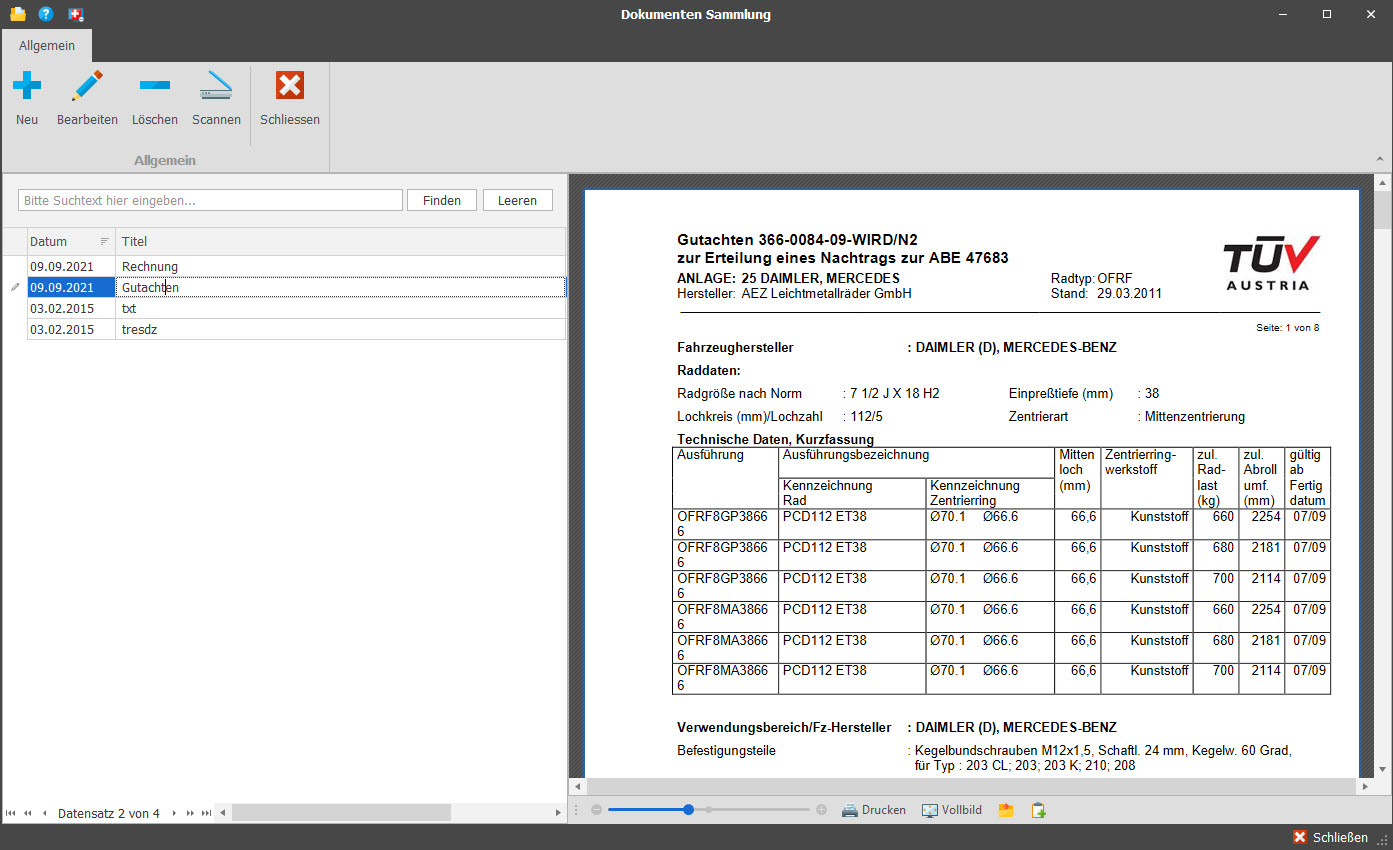Click the yellow folder icon in title bar

pyautogui.click(x=17, y=14)
